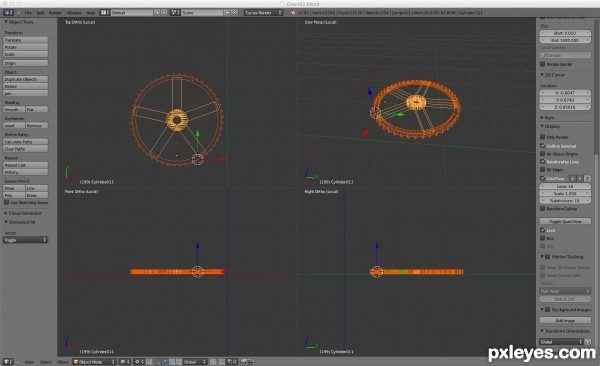
Task: Toggle the quad view Lock checkbox
Action: point(543,230)
